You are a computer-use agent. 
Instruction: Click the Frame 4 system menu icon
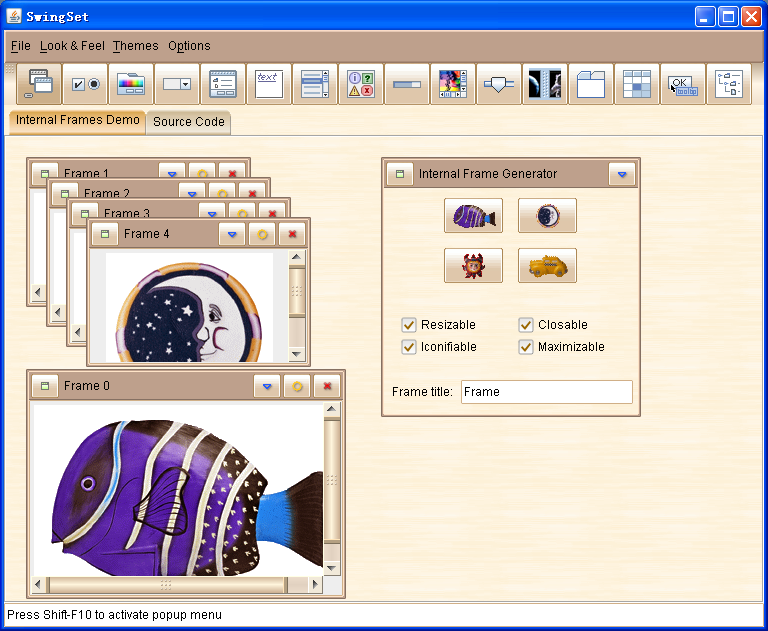[105, 234]
